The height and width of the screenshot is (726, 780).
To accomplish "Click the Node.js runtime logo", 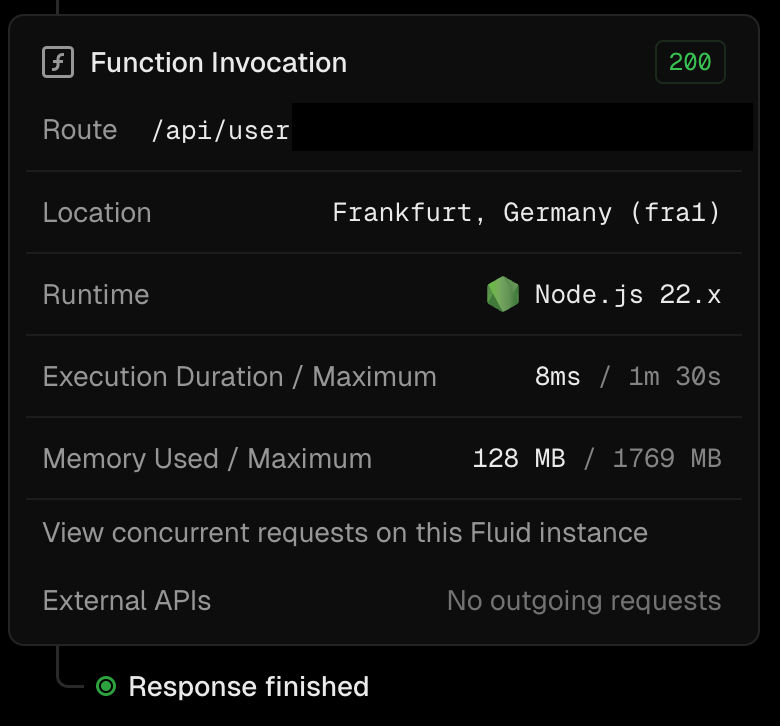I will 503,295.
